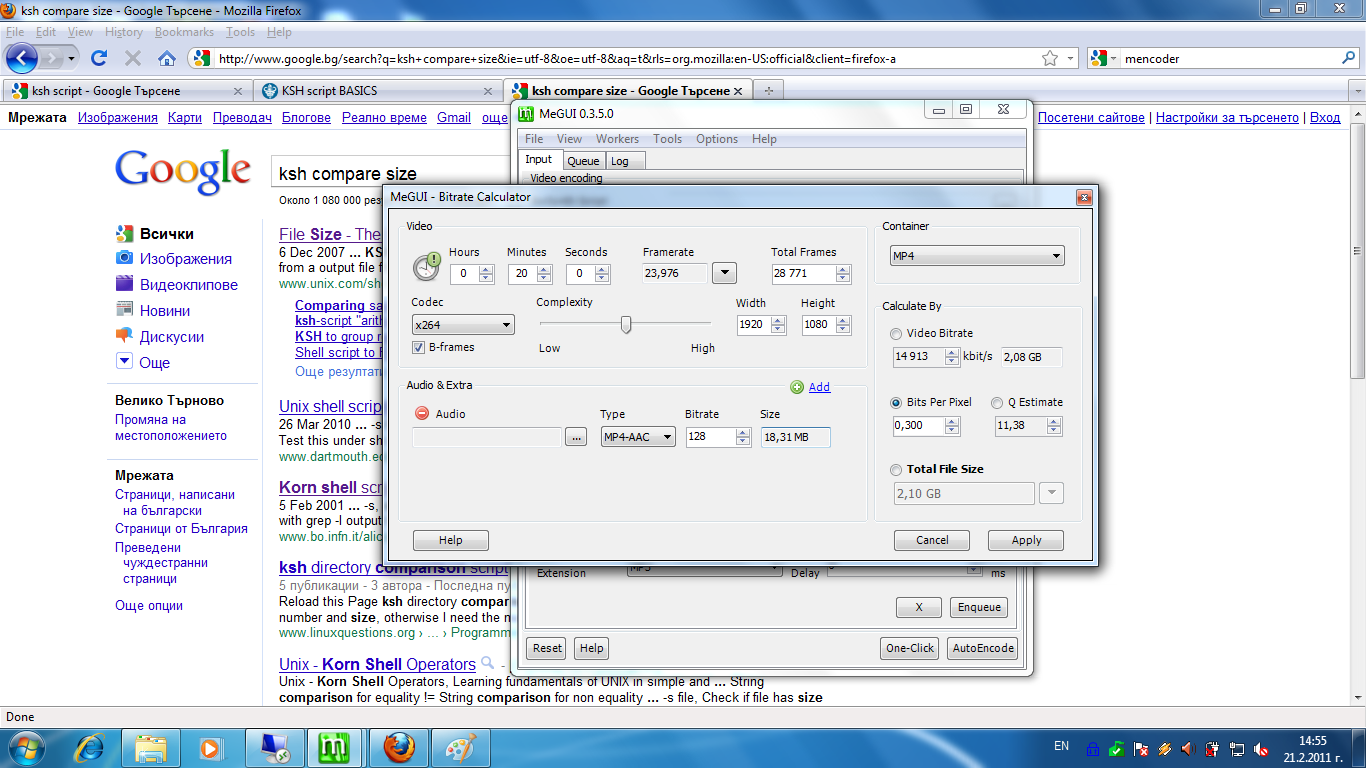Click Google search box 'ksh compare size'
1366x768 pixels.
point(390,173)
